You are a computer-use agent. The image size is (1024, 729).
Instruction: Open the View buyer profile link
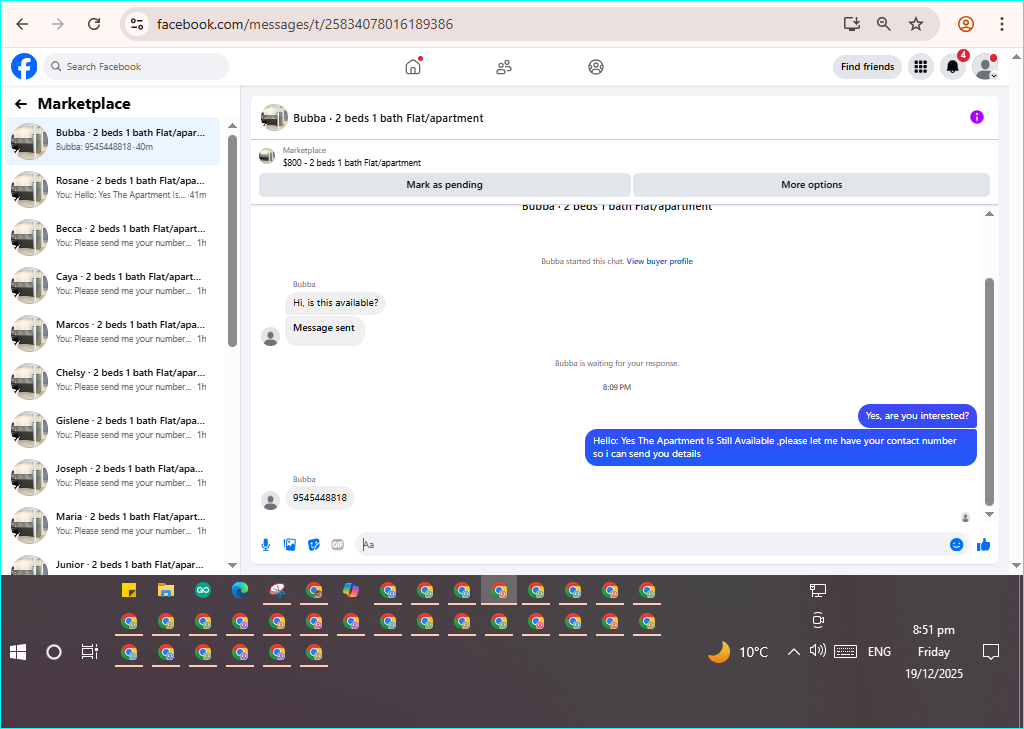click(660, 261)
